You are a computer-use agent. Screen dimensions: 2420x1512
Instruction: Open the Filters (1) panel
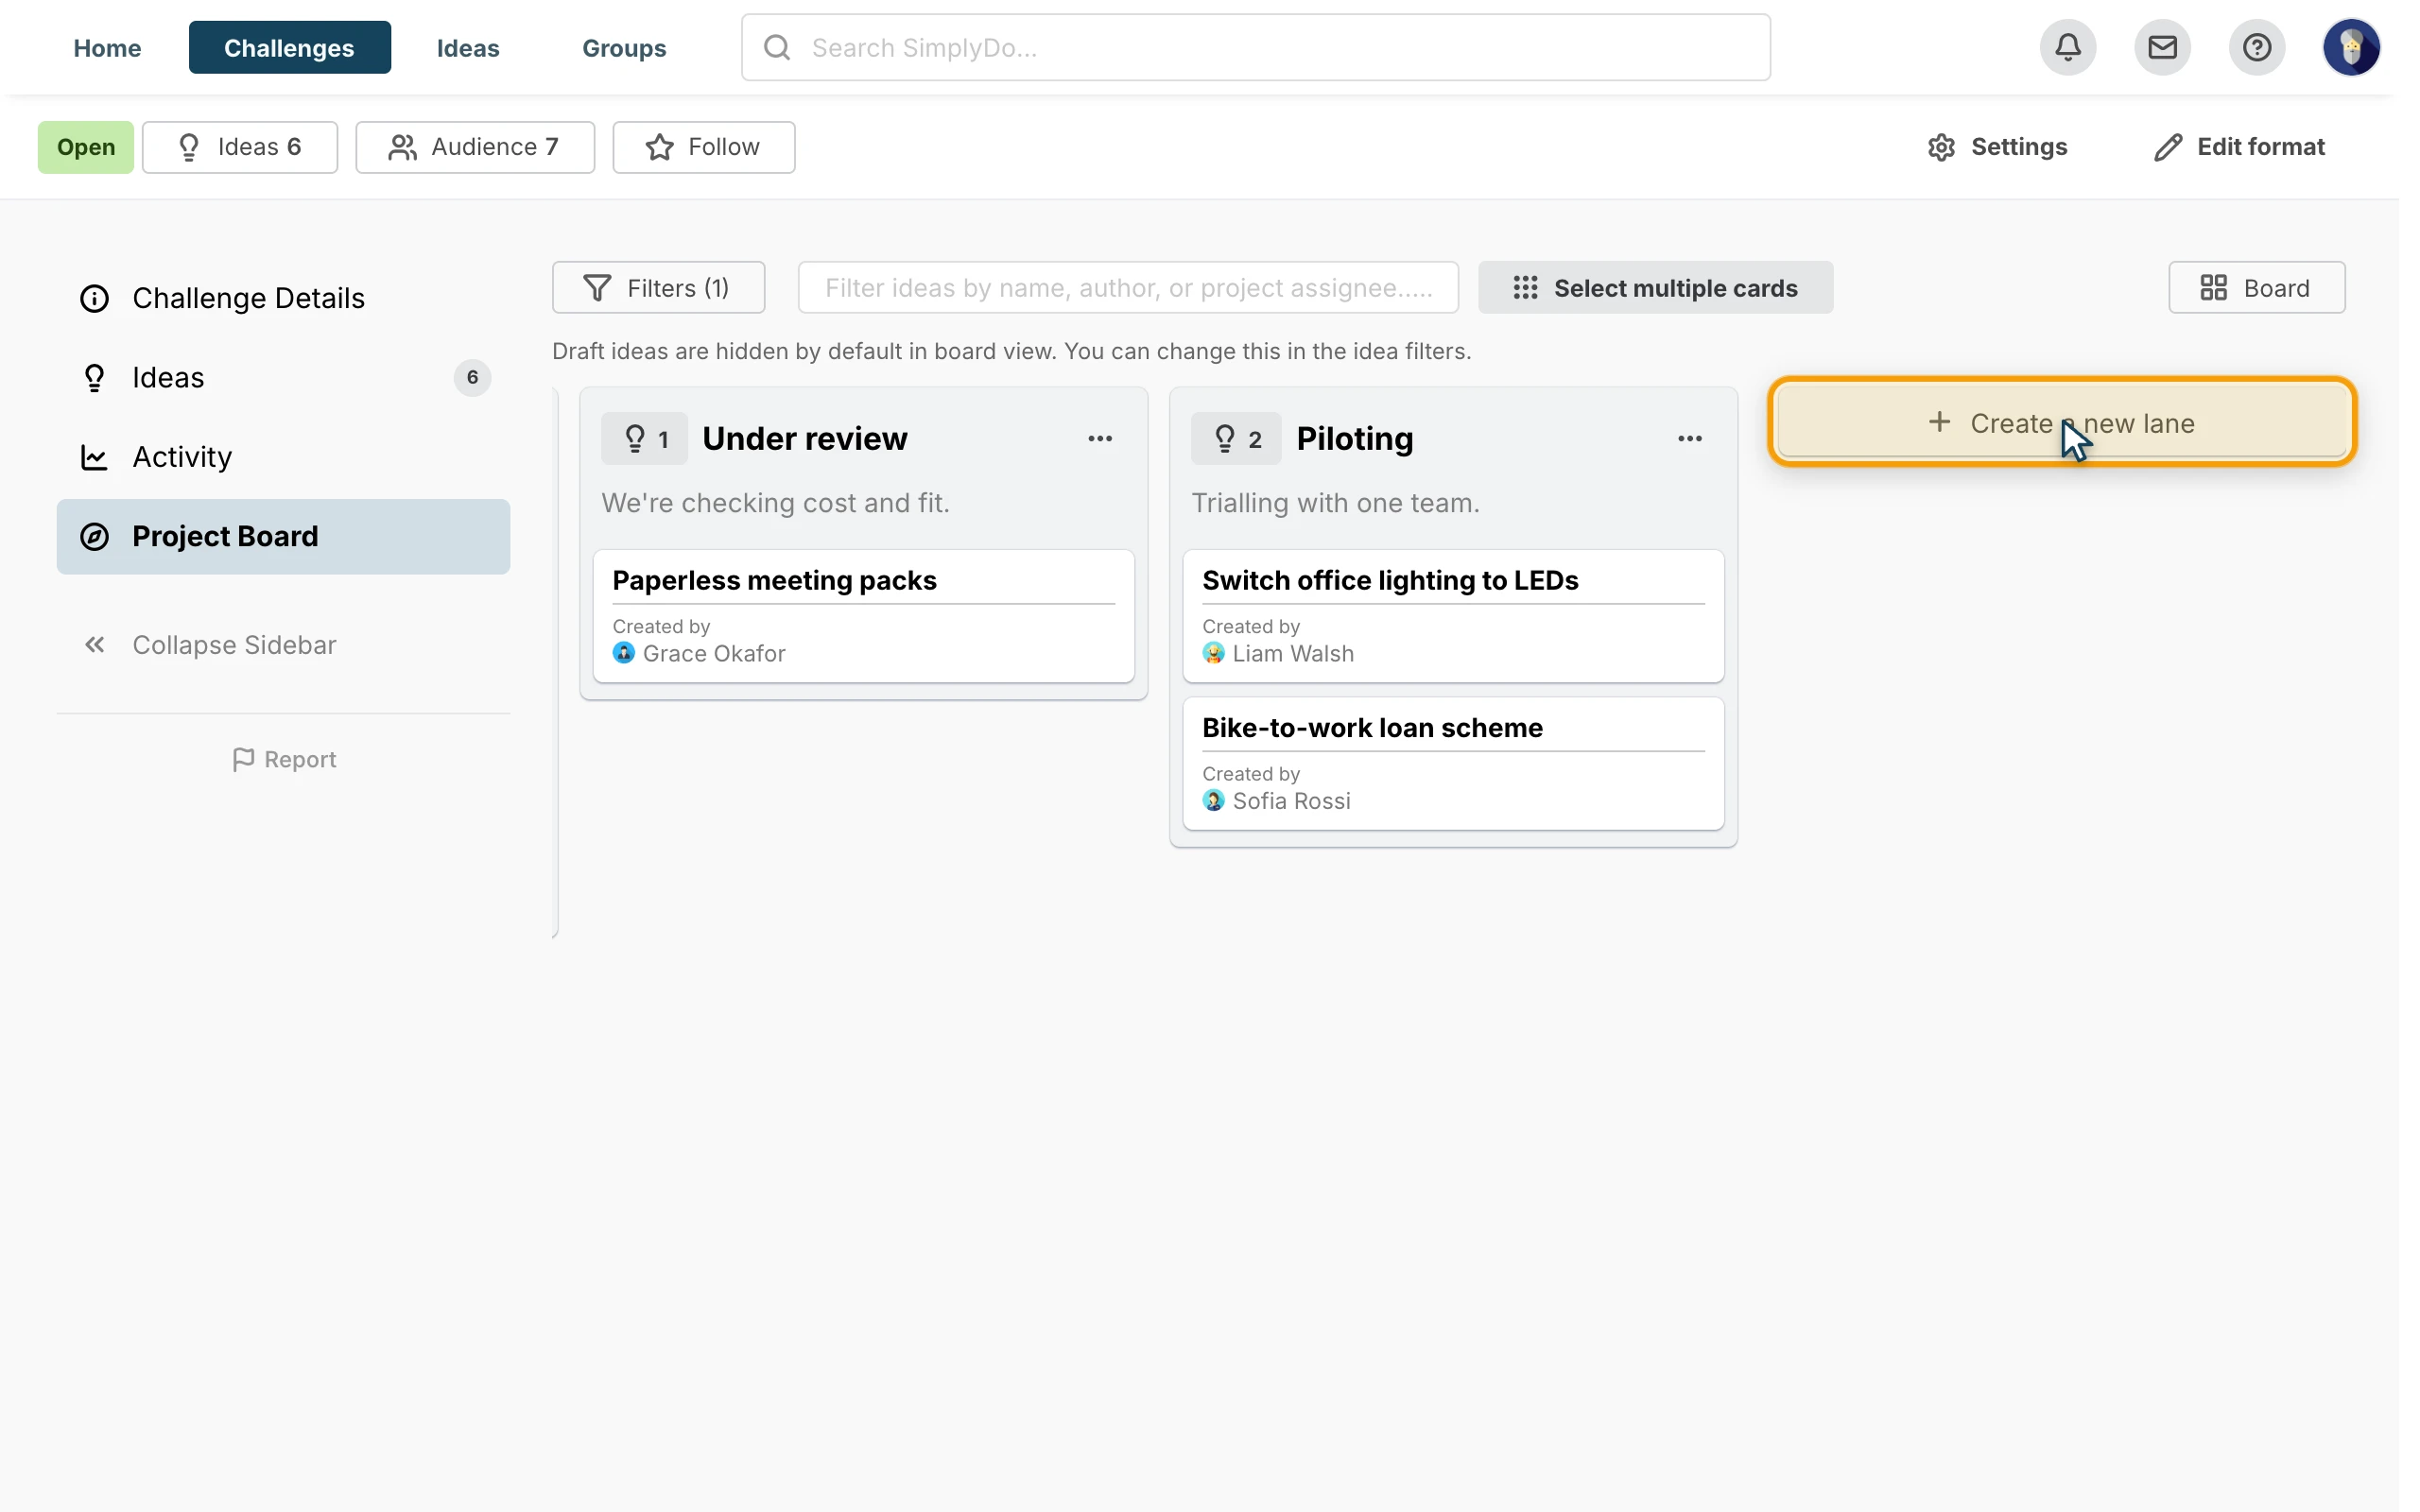pyautogui.click(x=658, y=288)
